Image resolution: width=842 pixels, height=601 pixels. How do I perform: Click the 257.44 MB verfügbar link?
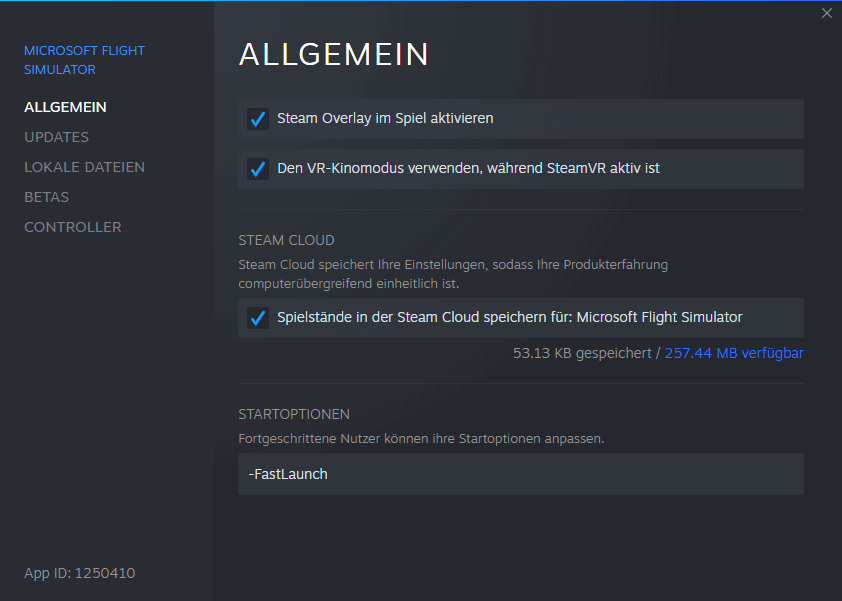coord(734,353)
